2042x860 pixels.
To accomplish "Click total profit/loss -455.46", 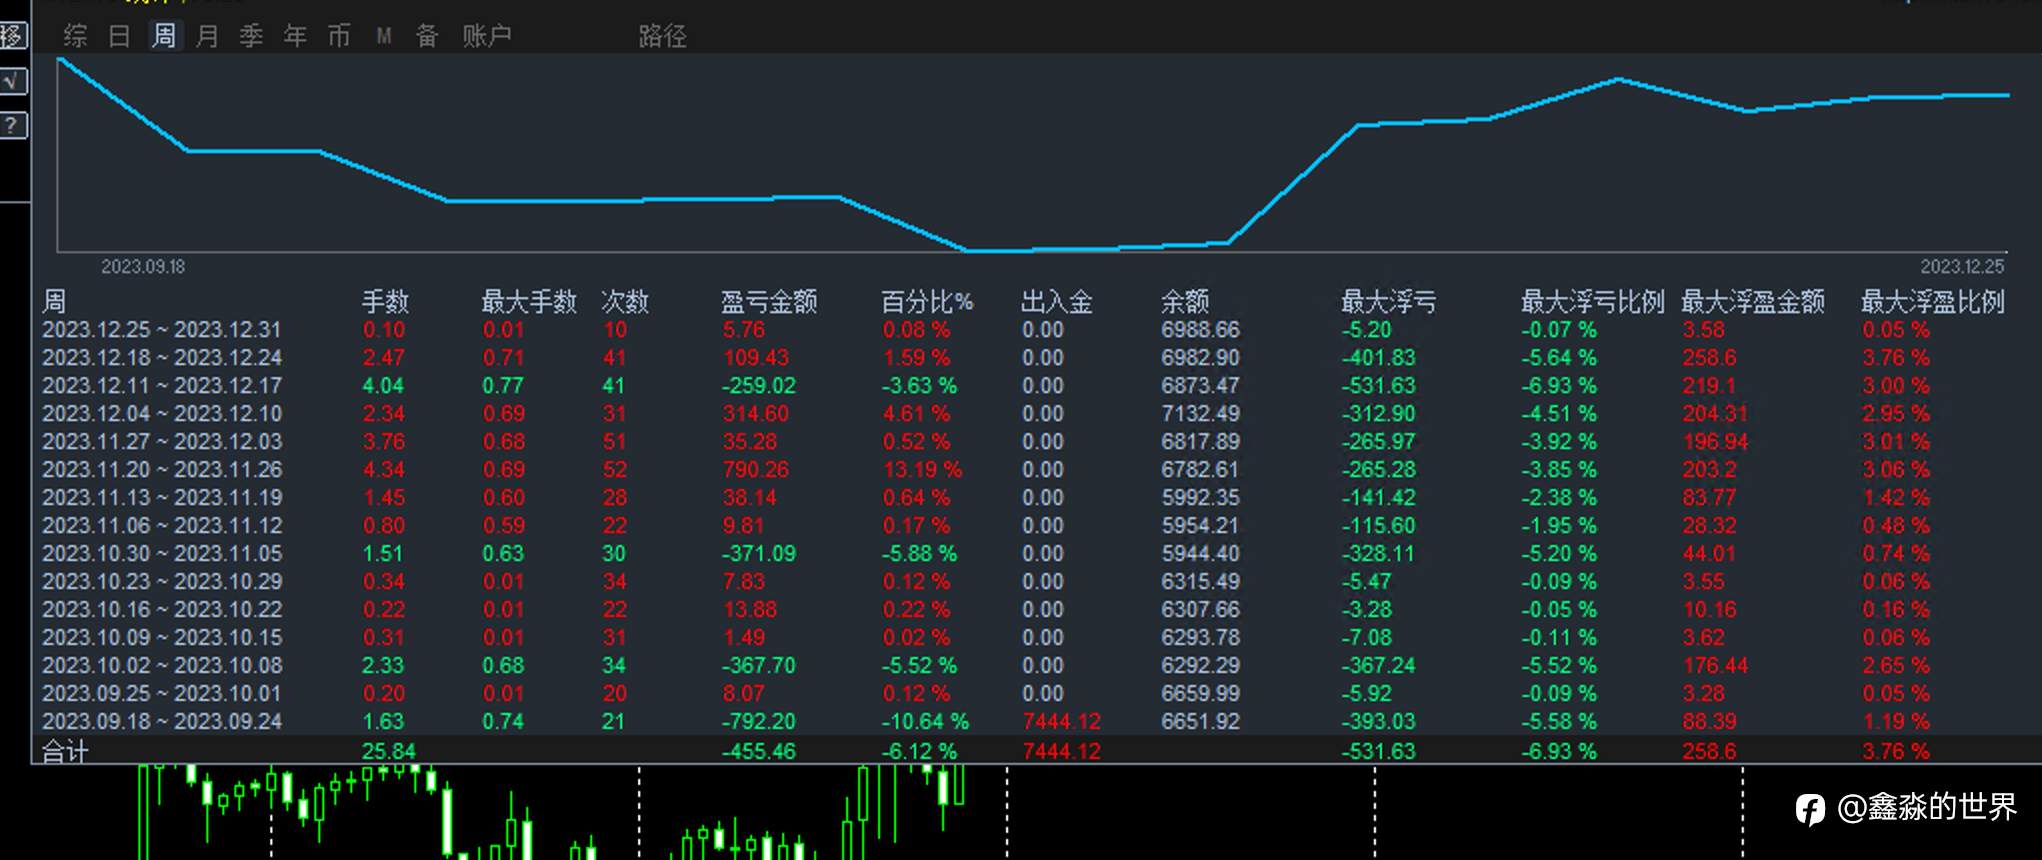I will [758, 751].
